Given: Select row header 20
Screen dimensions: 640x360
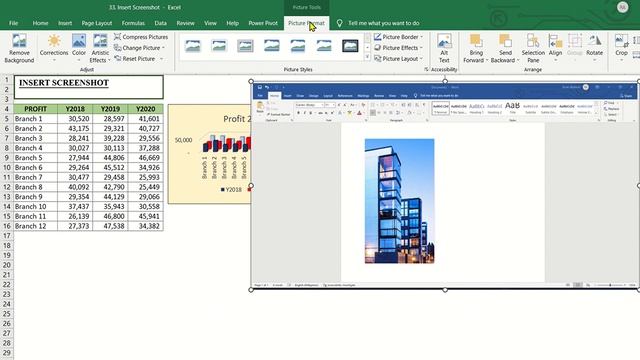Looking at the screenshot, I should click(x=7, y=265).
